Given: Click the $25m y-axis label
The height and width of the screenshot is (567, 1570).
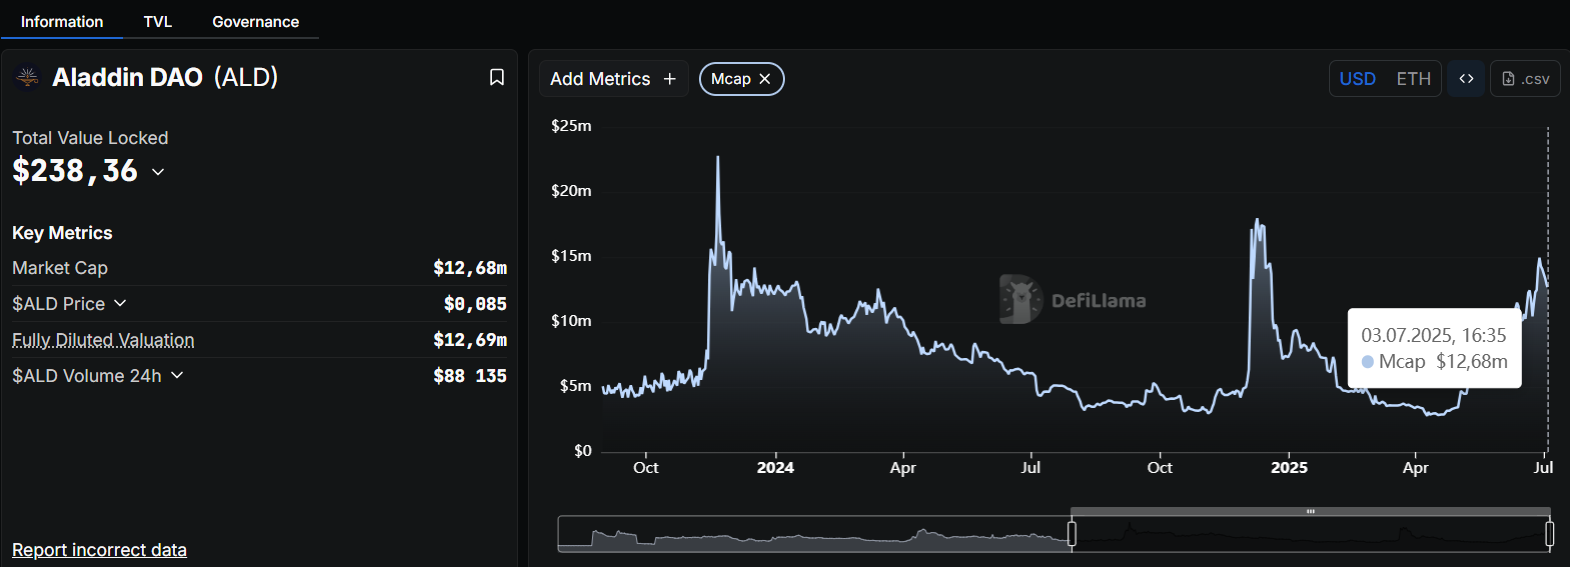Looking at the screenshot, I should pos(571,126).
